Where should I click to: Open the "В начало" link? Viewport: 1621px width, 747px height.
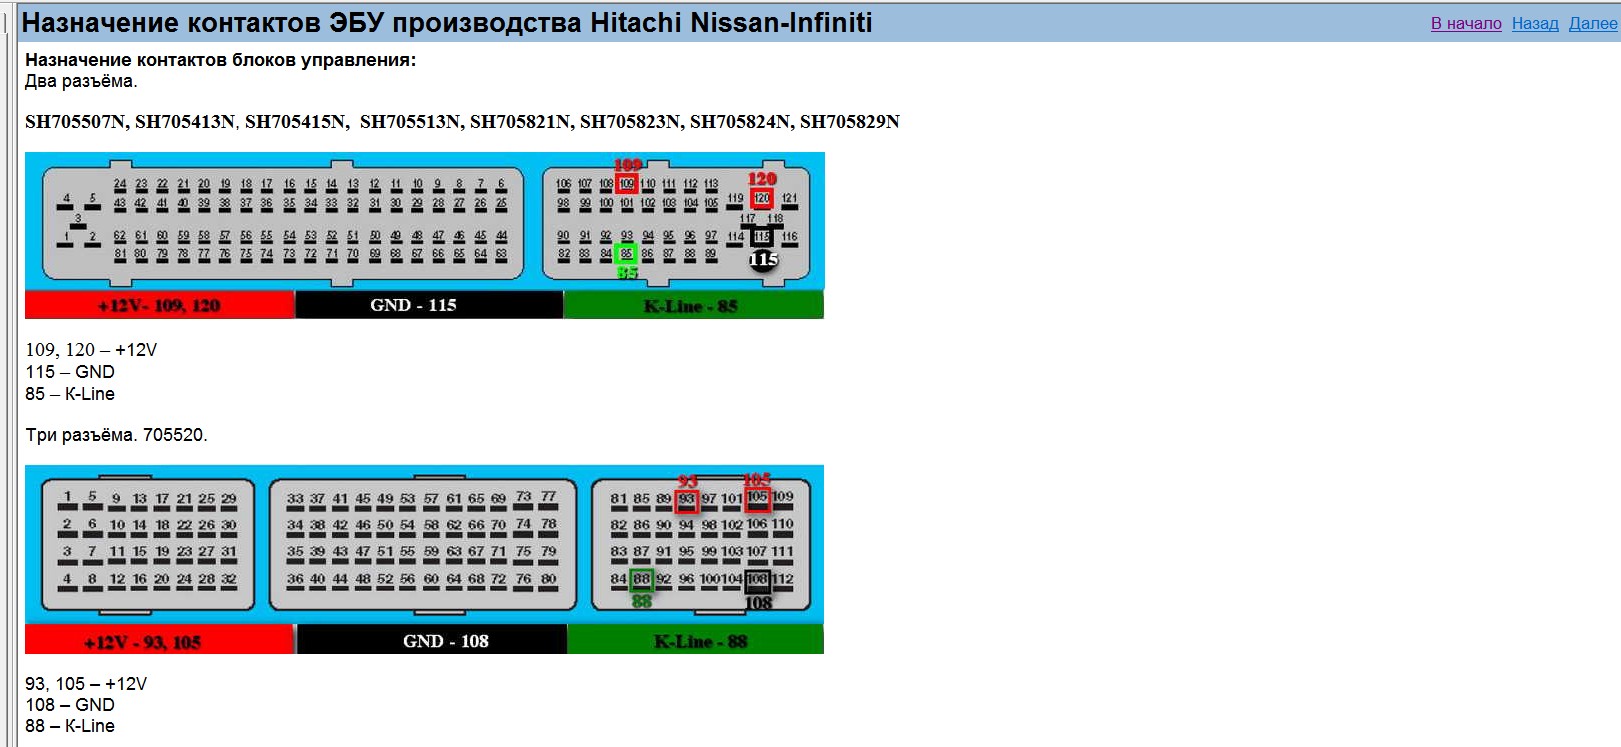[1465, 23]
